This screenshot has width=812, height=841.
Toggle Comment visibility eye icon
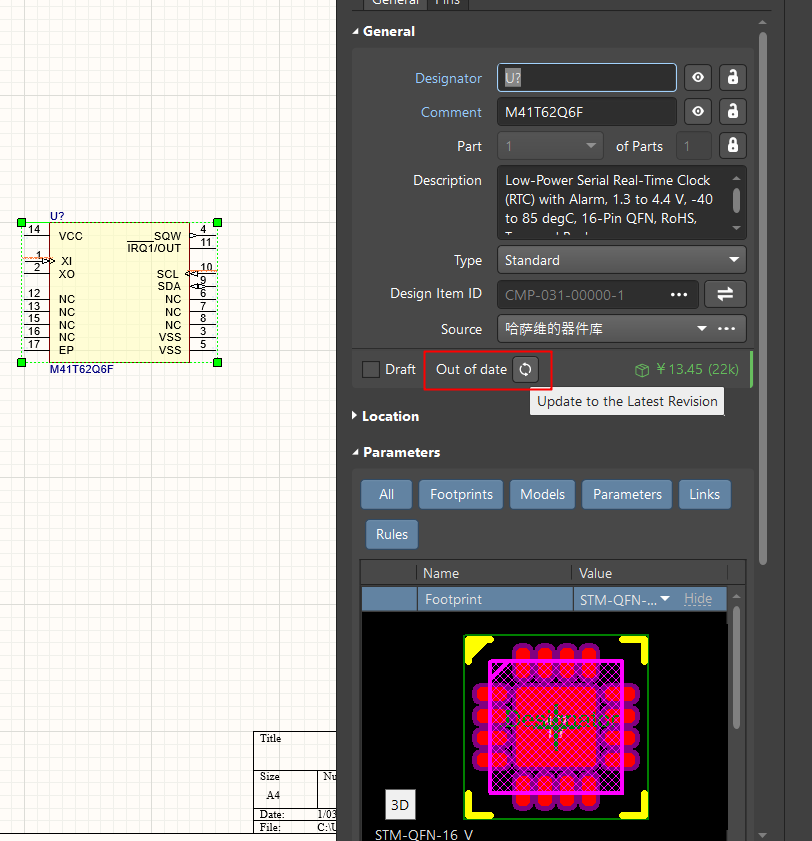pos(698,112)
